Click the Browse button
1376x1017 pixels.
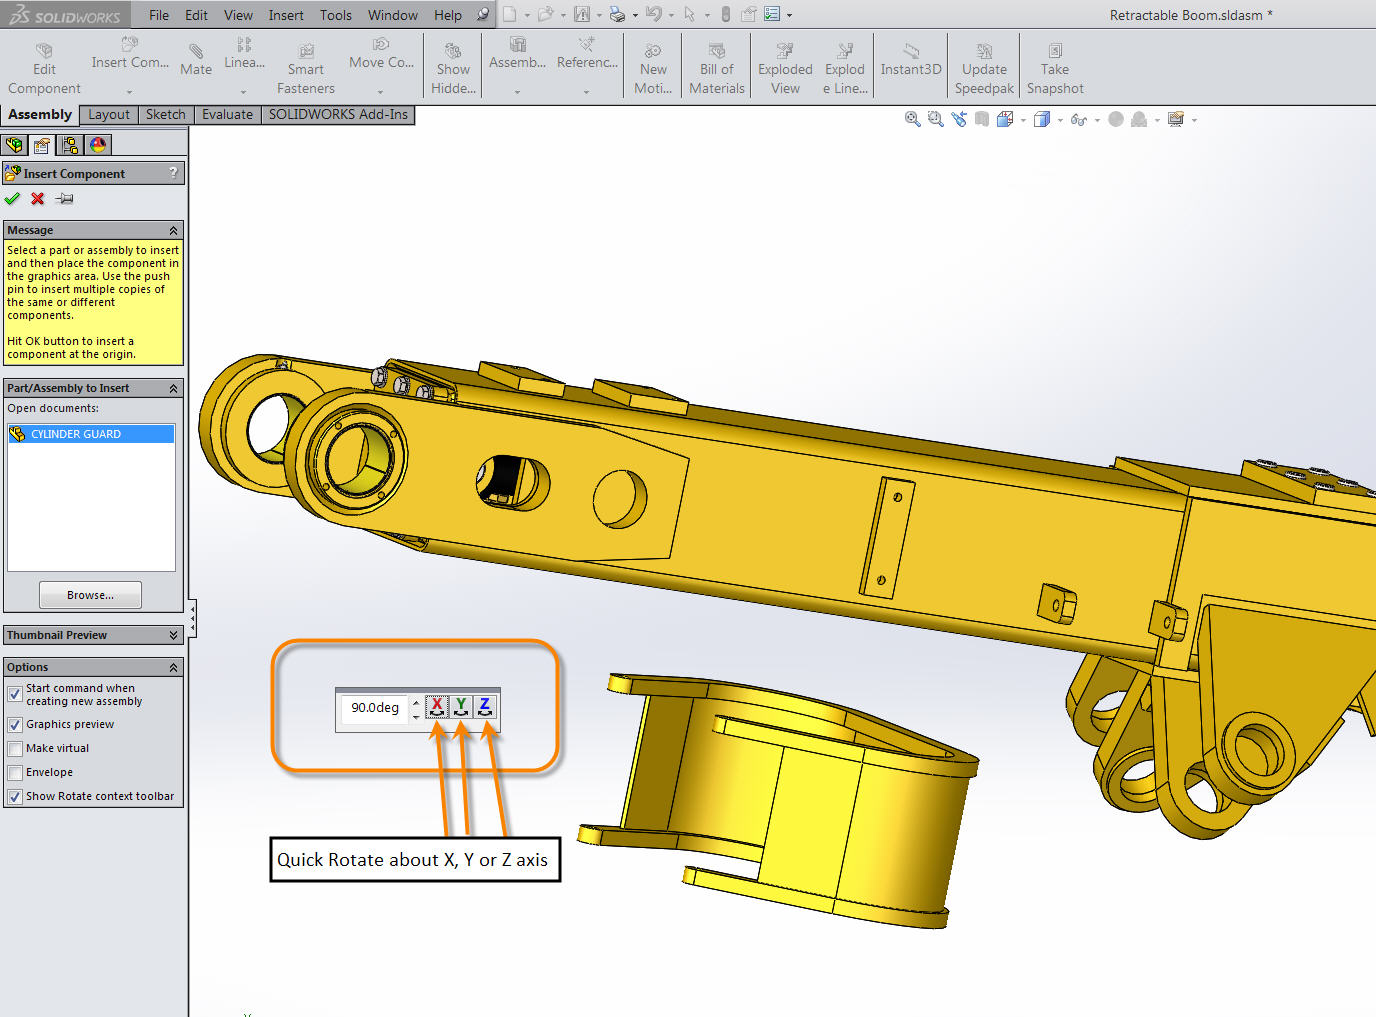point(90,594)
